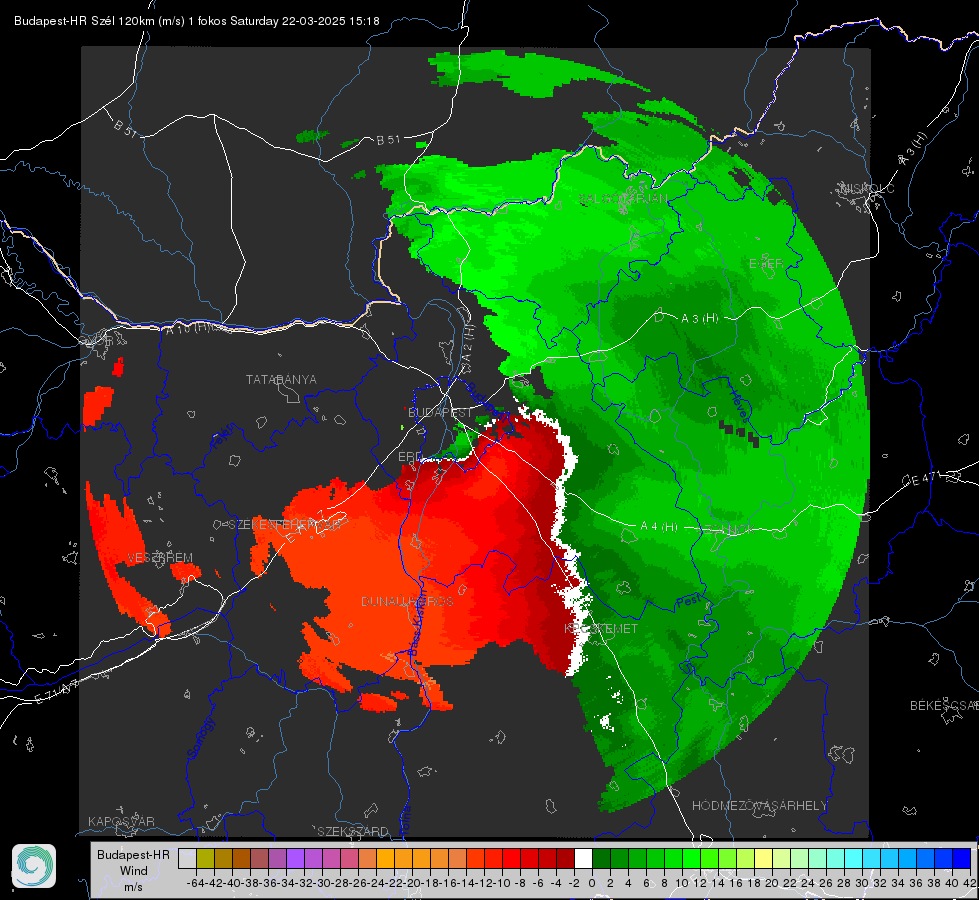Click the legend value -64
This screenshot has height=900, width=979.
tap(195, 883)
